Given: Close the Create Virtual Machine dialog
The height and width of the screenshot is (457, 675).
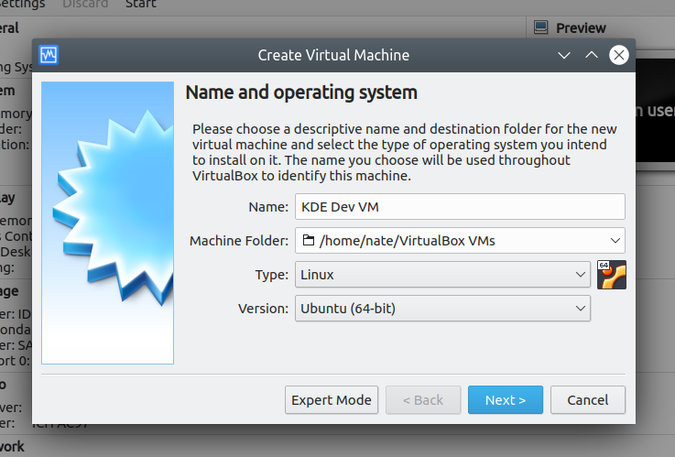Looking at the screenshot, I should [619, 55].
